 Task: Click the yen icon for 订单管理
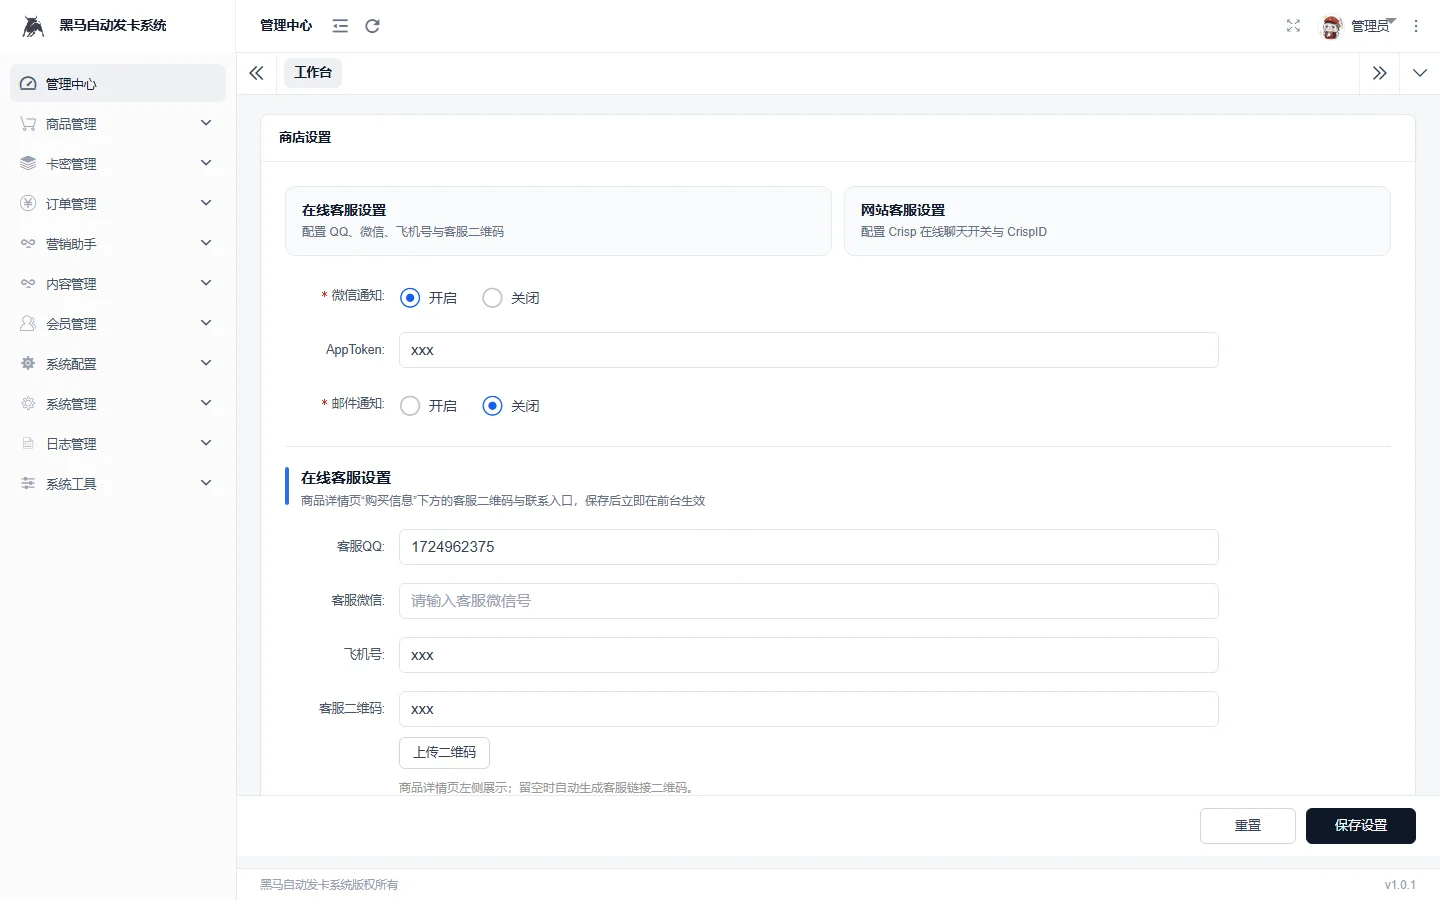click(x=28, y=203)
